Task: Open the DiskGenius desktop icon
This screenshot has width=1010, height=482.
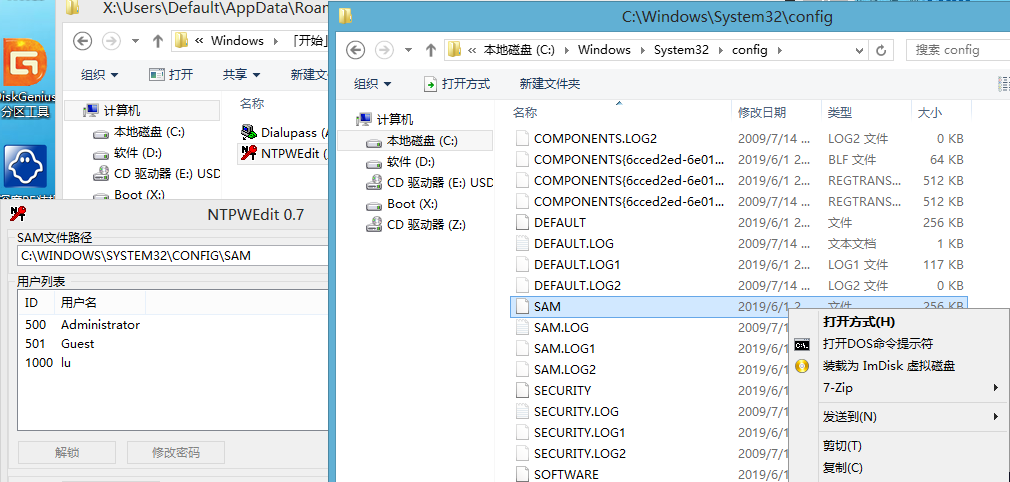Action: (26, 79)
